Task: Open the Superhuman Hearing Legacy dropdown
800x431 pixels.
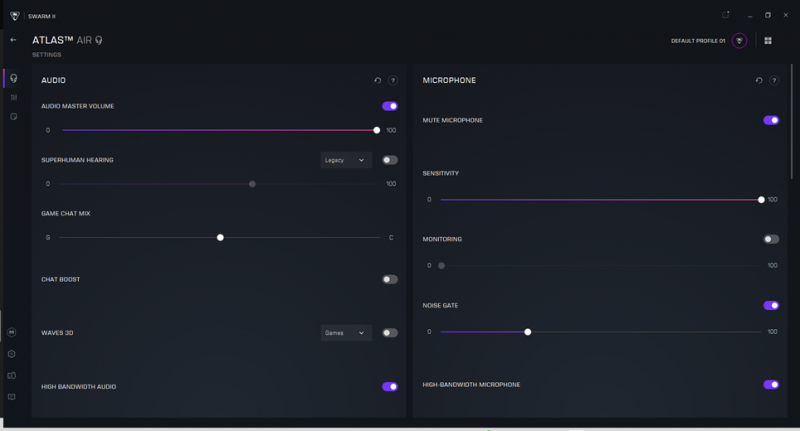Action: pos(346,160)
